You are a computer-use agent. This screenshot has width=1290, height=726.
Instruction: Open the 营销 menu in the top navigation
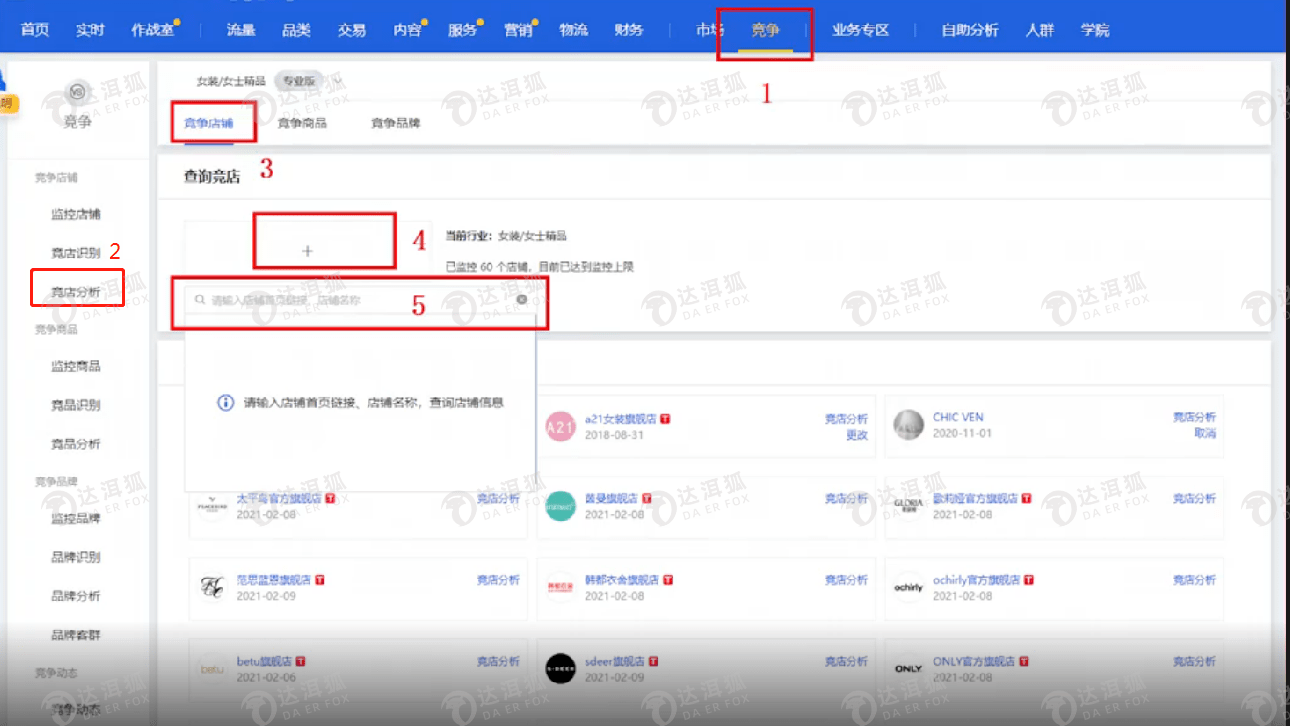[x=517, y=30]
